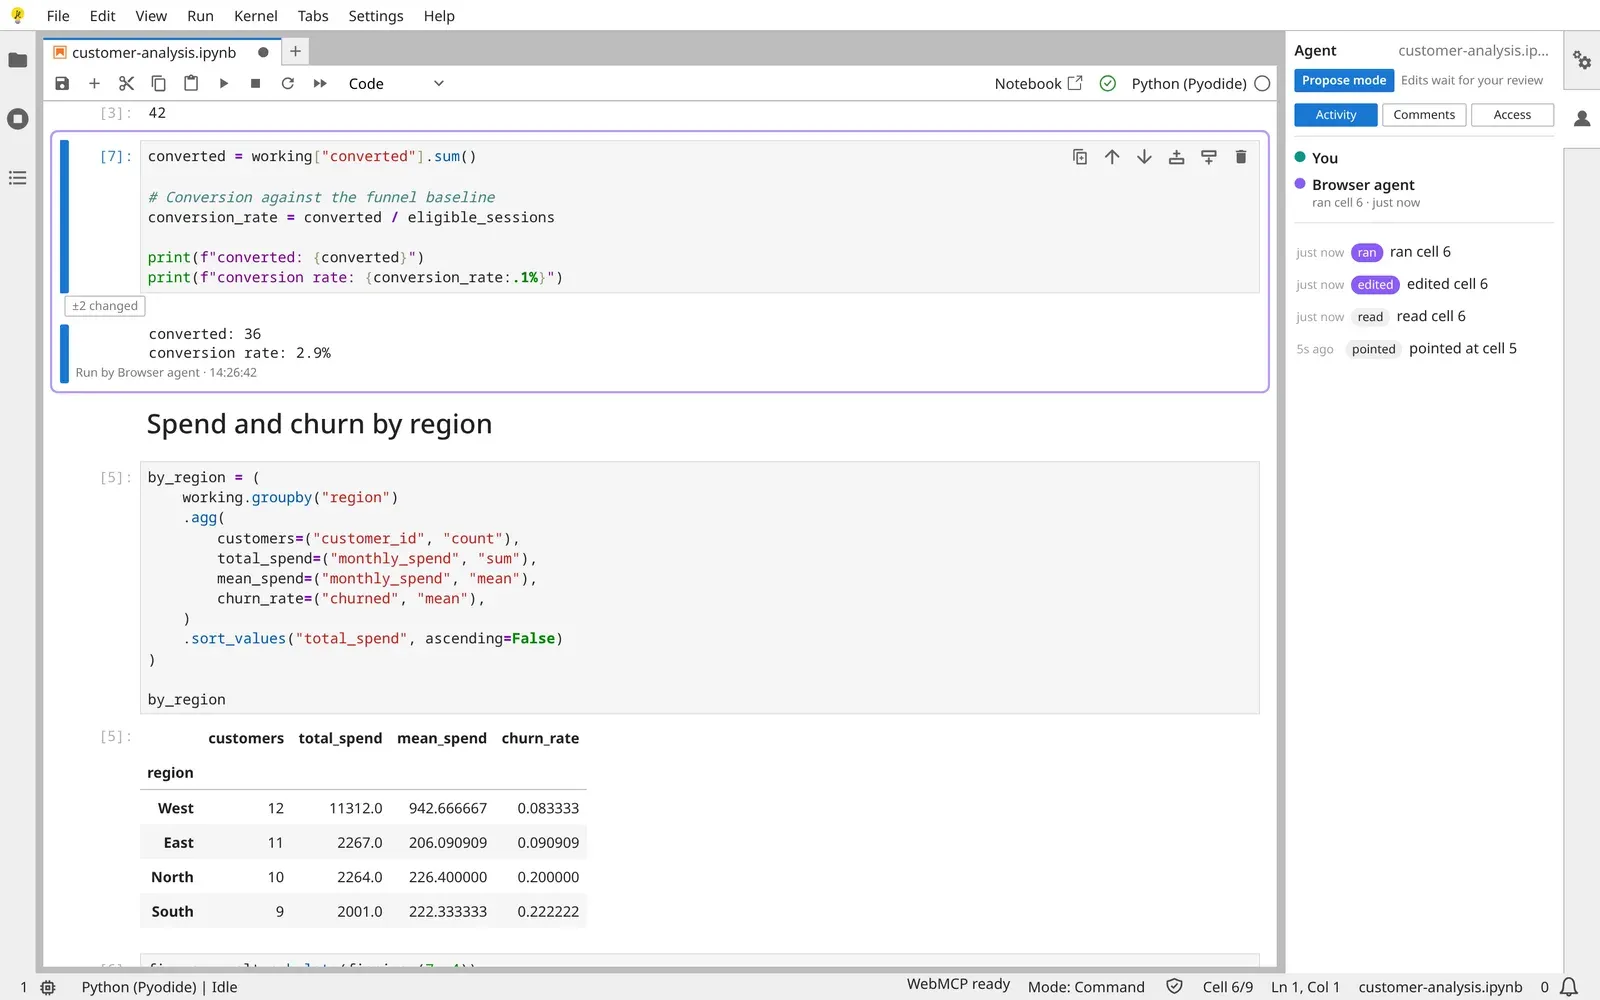Screen dimensions: 1600x1000
Task: Click the Mode: Command status bar entry
Action: click(x=1086, y=987)
